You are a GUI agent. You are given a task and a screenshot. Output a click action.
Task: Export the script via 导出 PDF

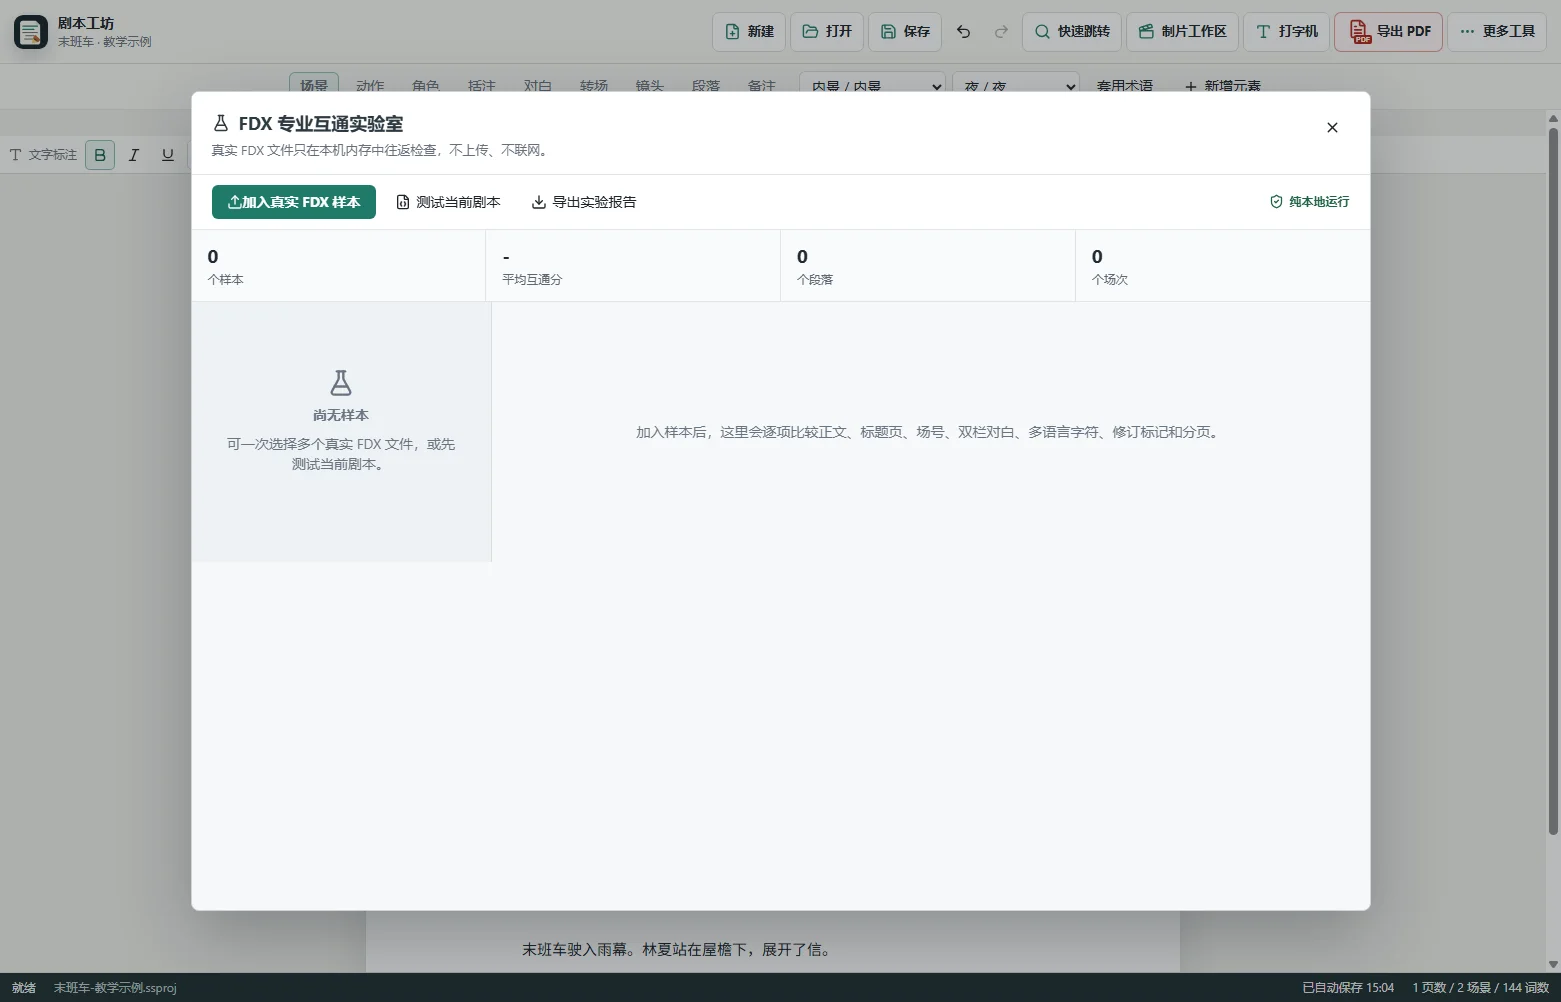point(1388,32)
